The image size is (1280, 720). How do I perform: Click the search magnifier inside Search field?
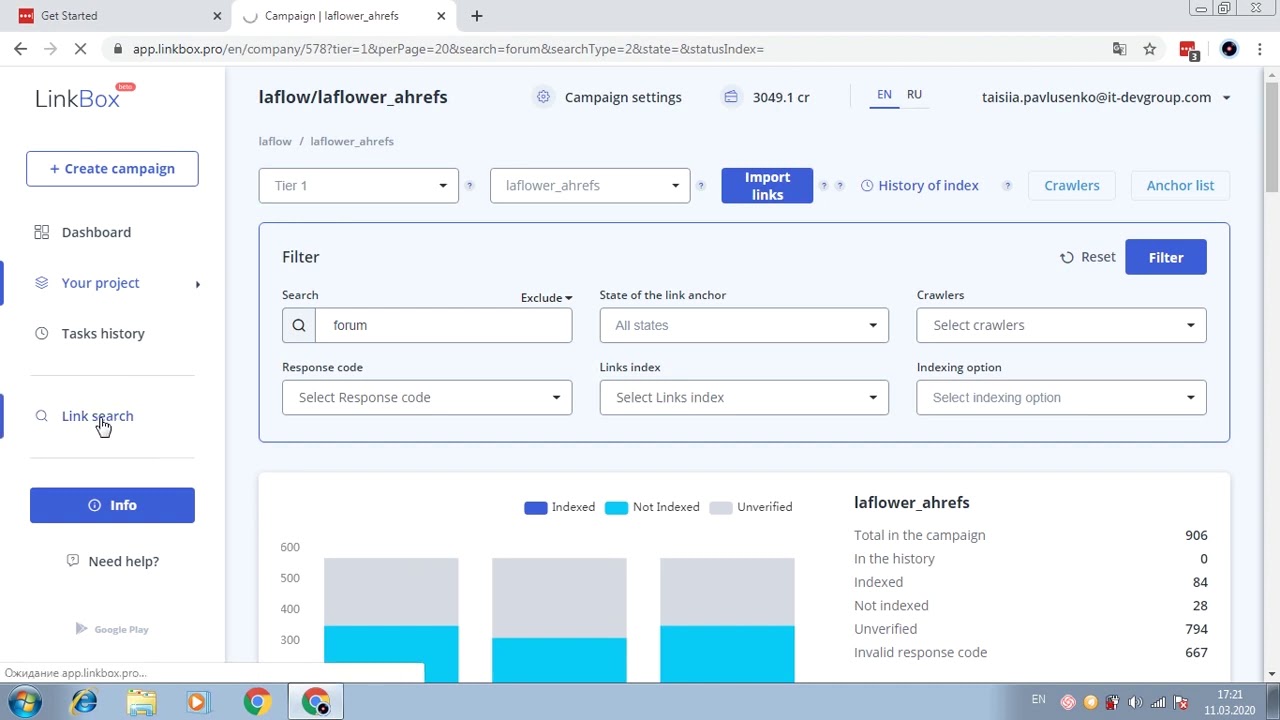[x=298, y=325]
